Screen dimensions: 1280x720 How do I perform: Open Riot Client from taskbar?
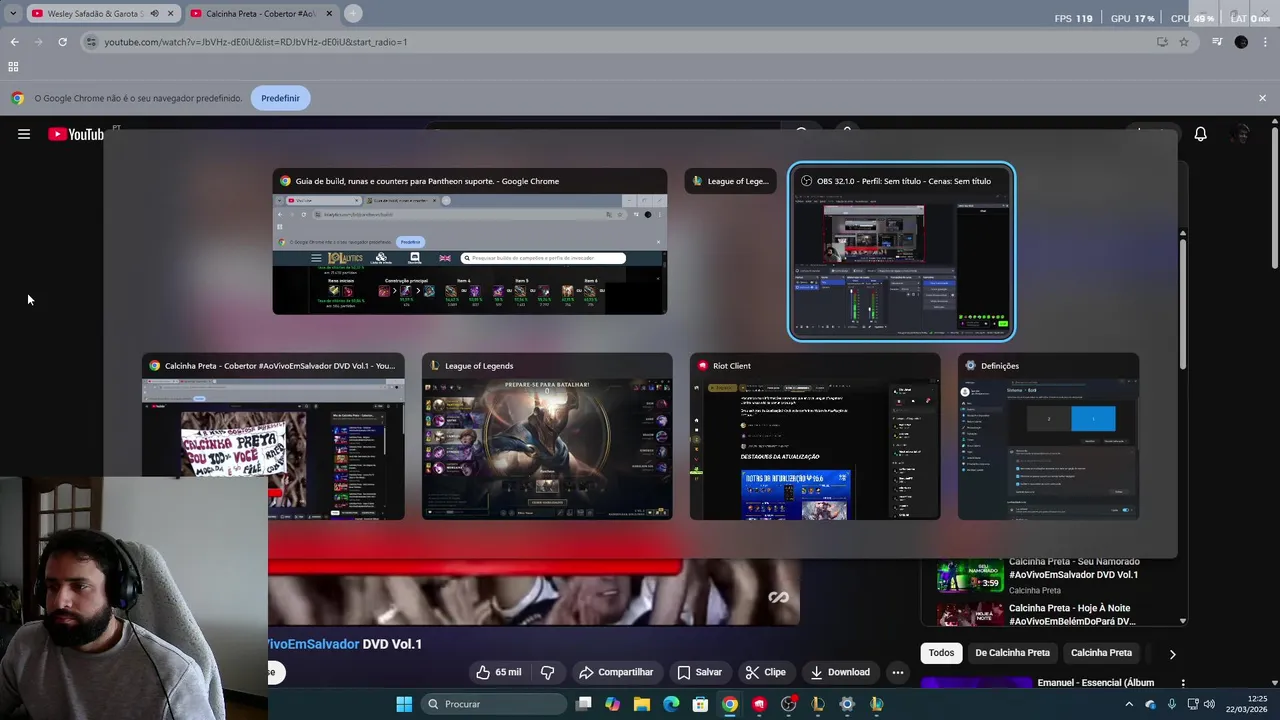click(x=759, y=704)
